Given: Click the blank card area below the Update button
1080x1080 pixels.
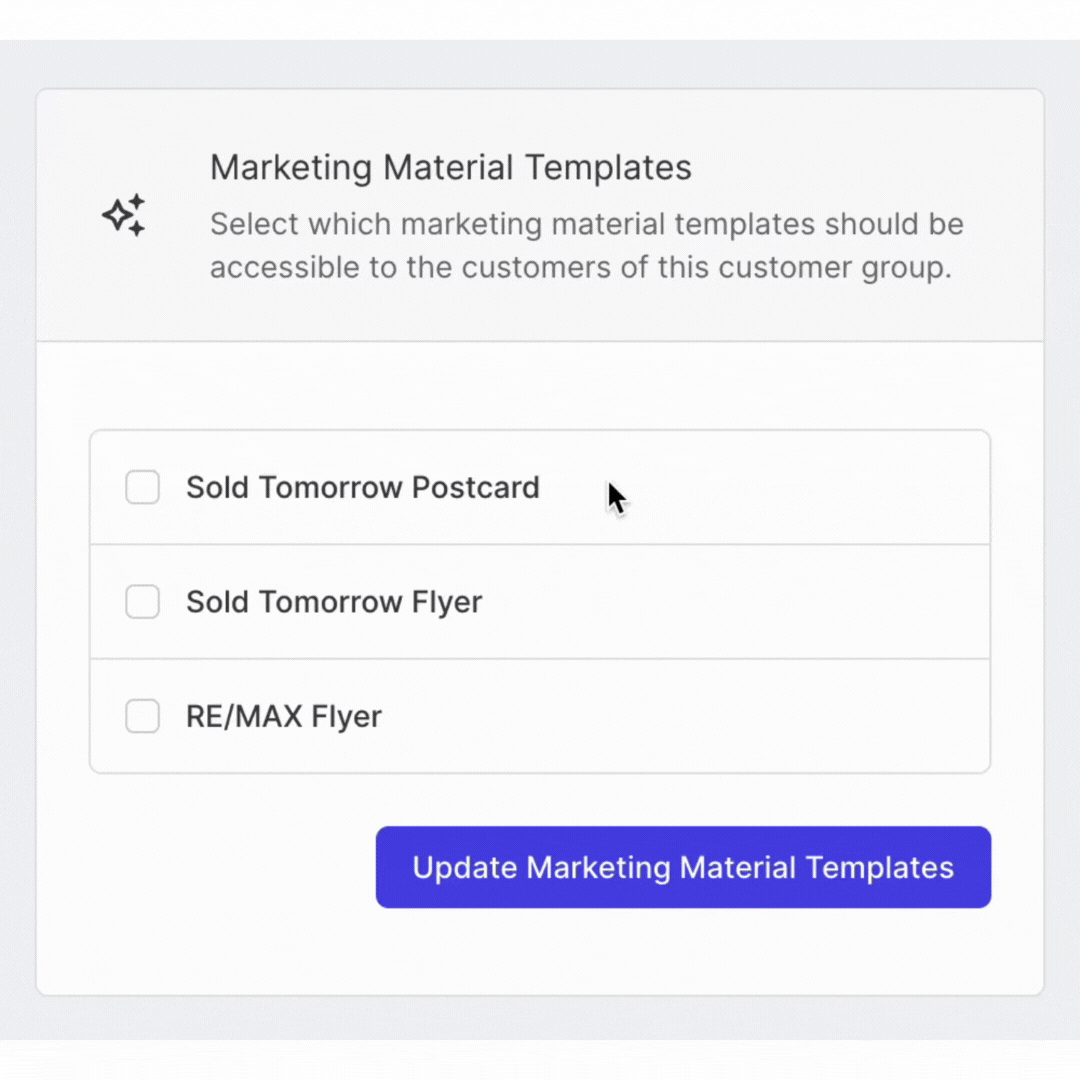Looking at the screenshot, I should 540,952.
